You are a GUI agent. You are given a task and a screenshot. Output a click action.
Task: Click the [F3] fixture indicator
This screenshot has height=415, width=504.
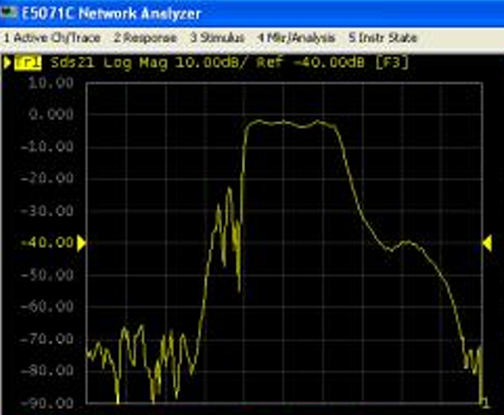[392, 63]
